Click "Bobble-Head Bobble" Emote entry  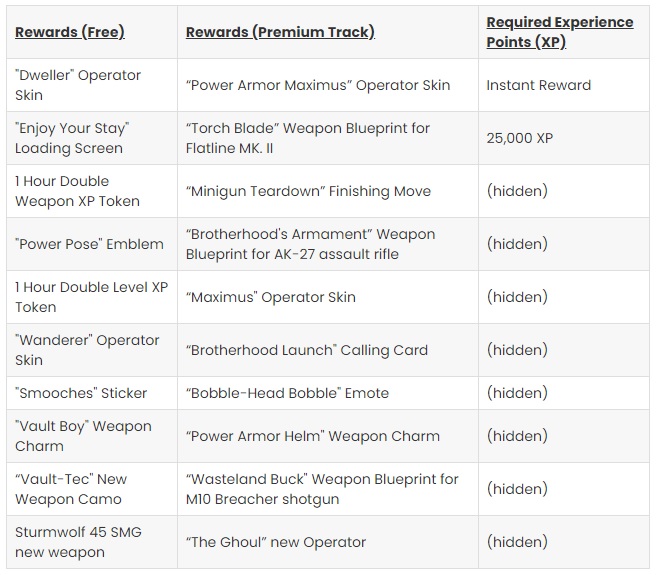(x=287, y=393)
